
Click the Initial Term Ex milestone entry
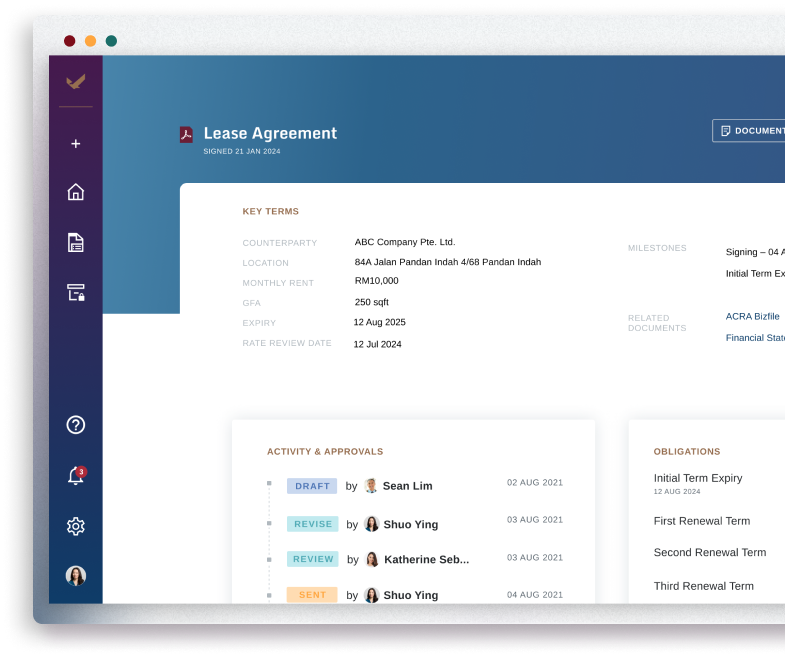[755, 273]
